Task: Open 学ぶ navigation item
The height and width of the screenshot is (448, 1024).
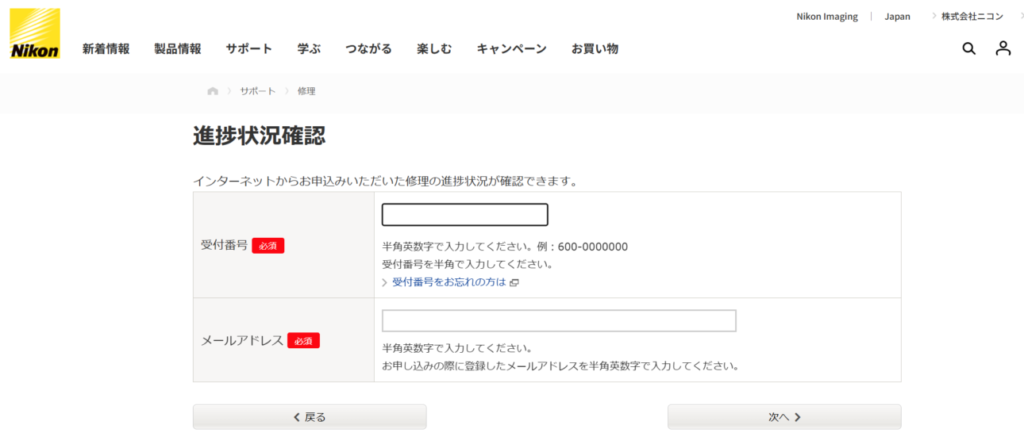Action: click(x=309, y=48)
